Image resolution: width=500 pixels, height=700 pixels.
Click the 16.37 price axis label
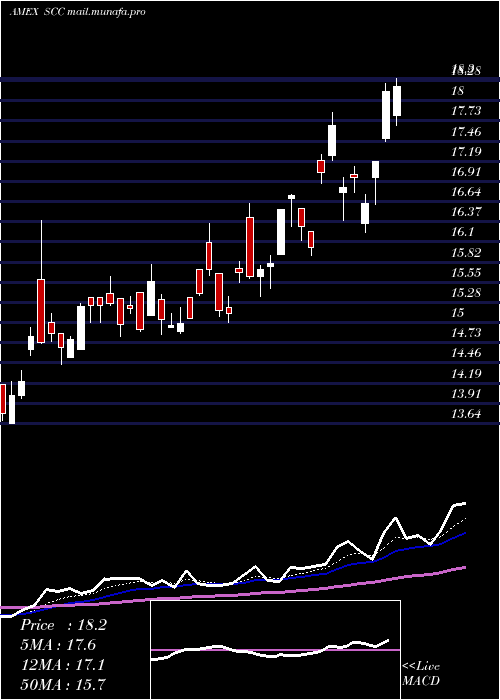tap(466, 212)
